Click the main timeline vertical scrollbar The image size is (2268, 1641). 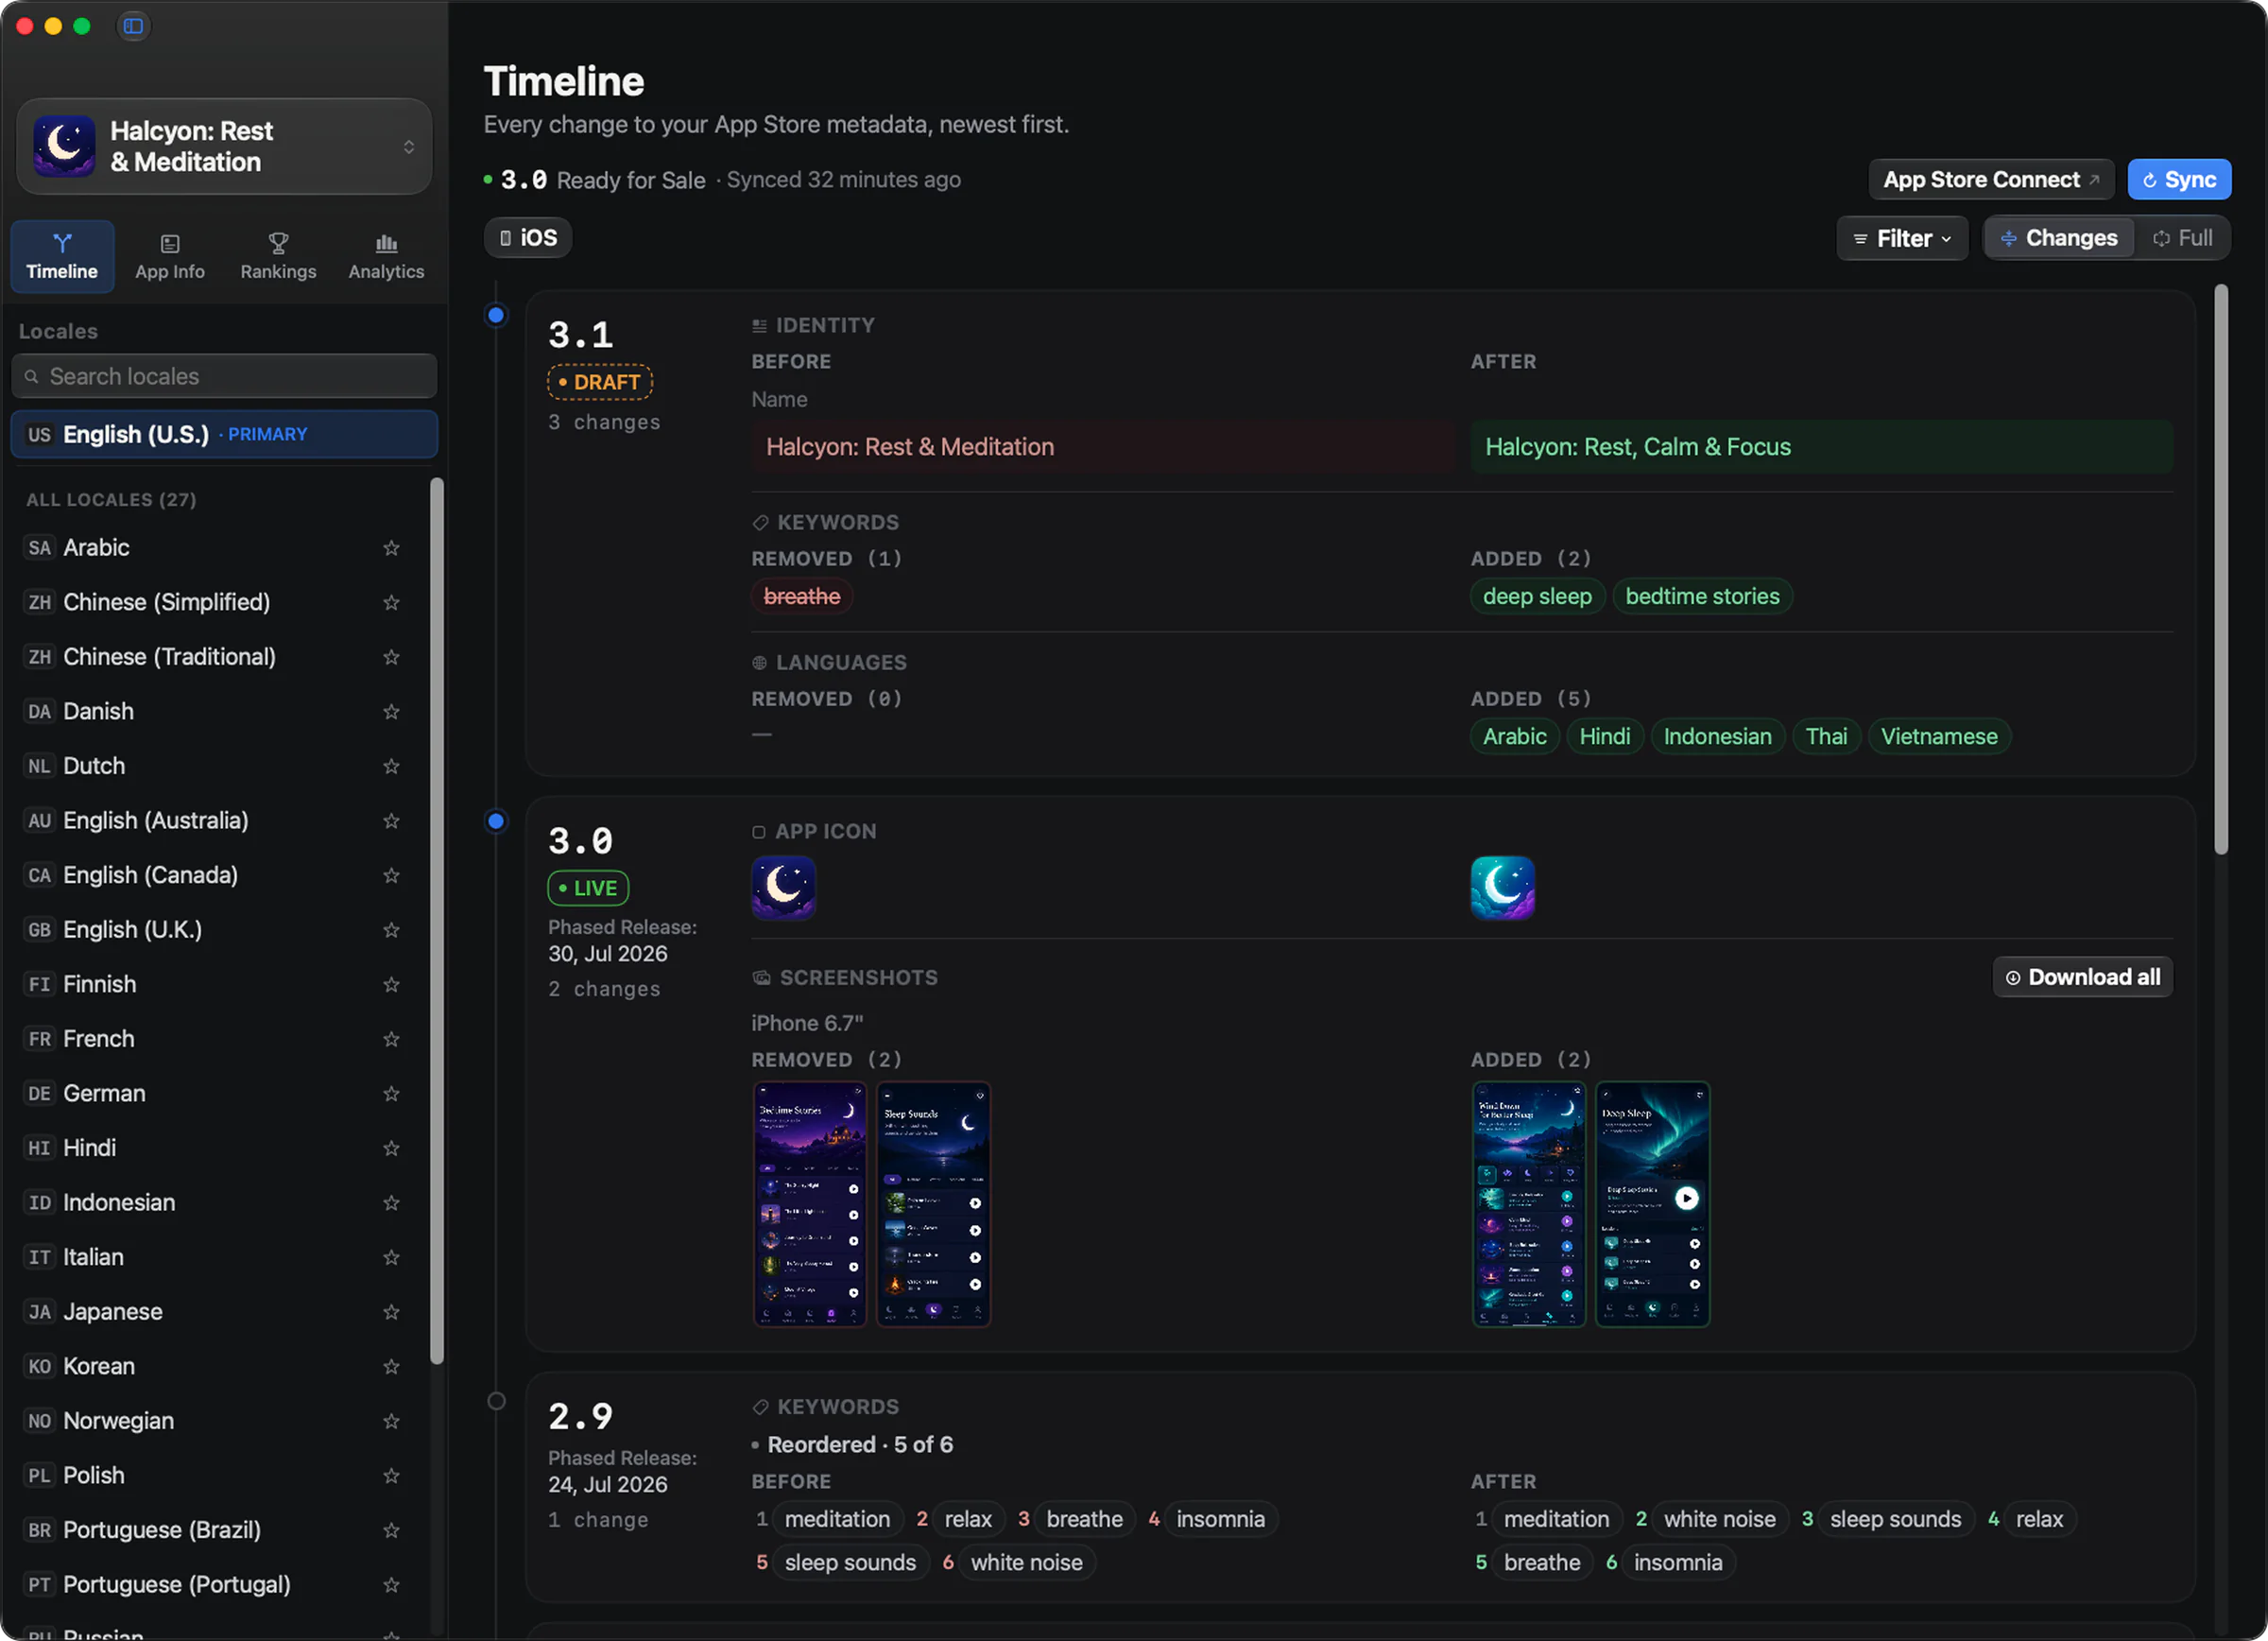2220,570
